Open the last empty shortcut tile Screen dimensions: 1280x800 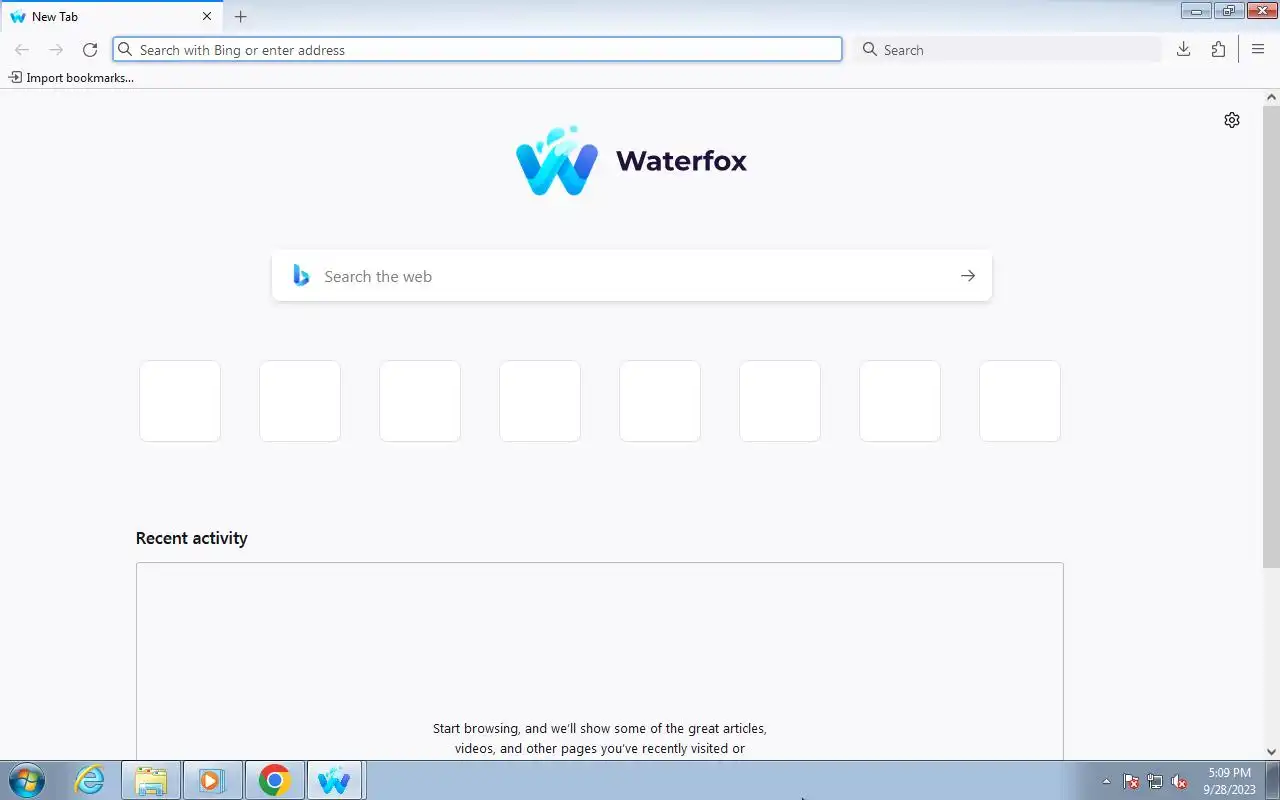(x=1020, y=401)
